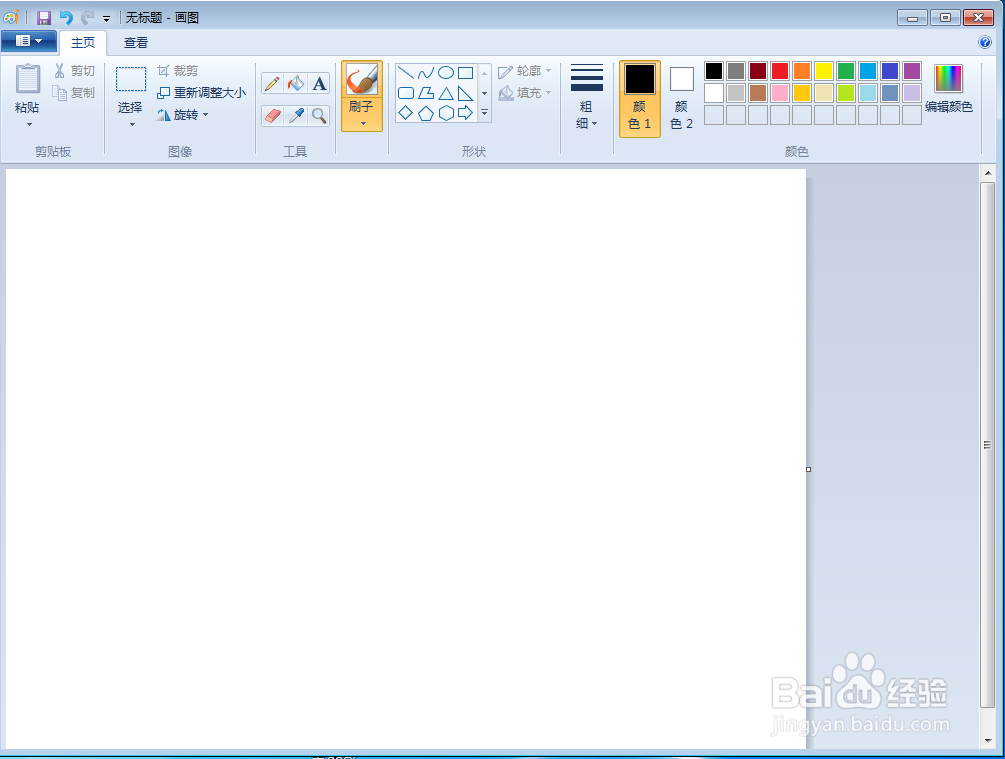The width and height of the screenshot is (1005, 759).
Task: Expand the Paste (粘贴) dropdown arrow
Action: pyautogui.click(x=29, y=124)
